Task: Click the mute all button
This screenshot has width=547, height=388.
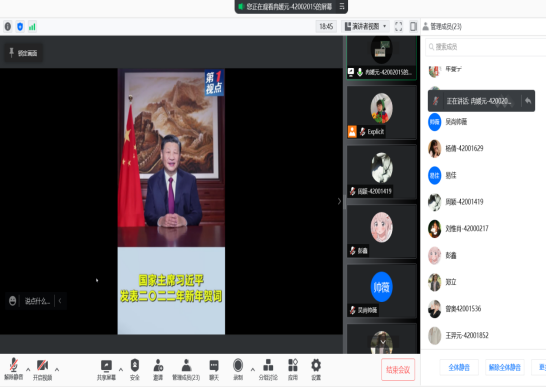Action: point(459,367)
